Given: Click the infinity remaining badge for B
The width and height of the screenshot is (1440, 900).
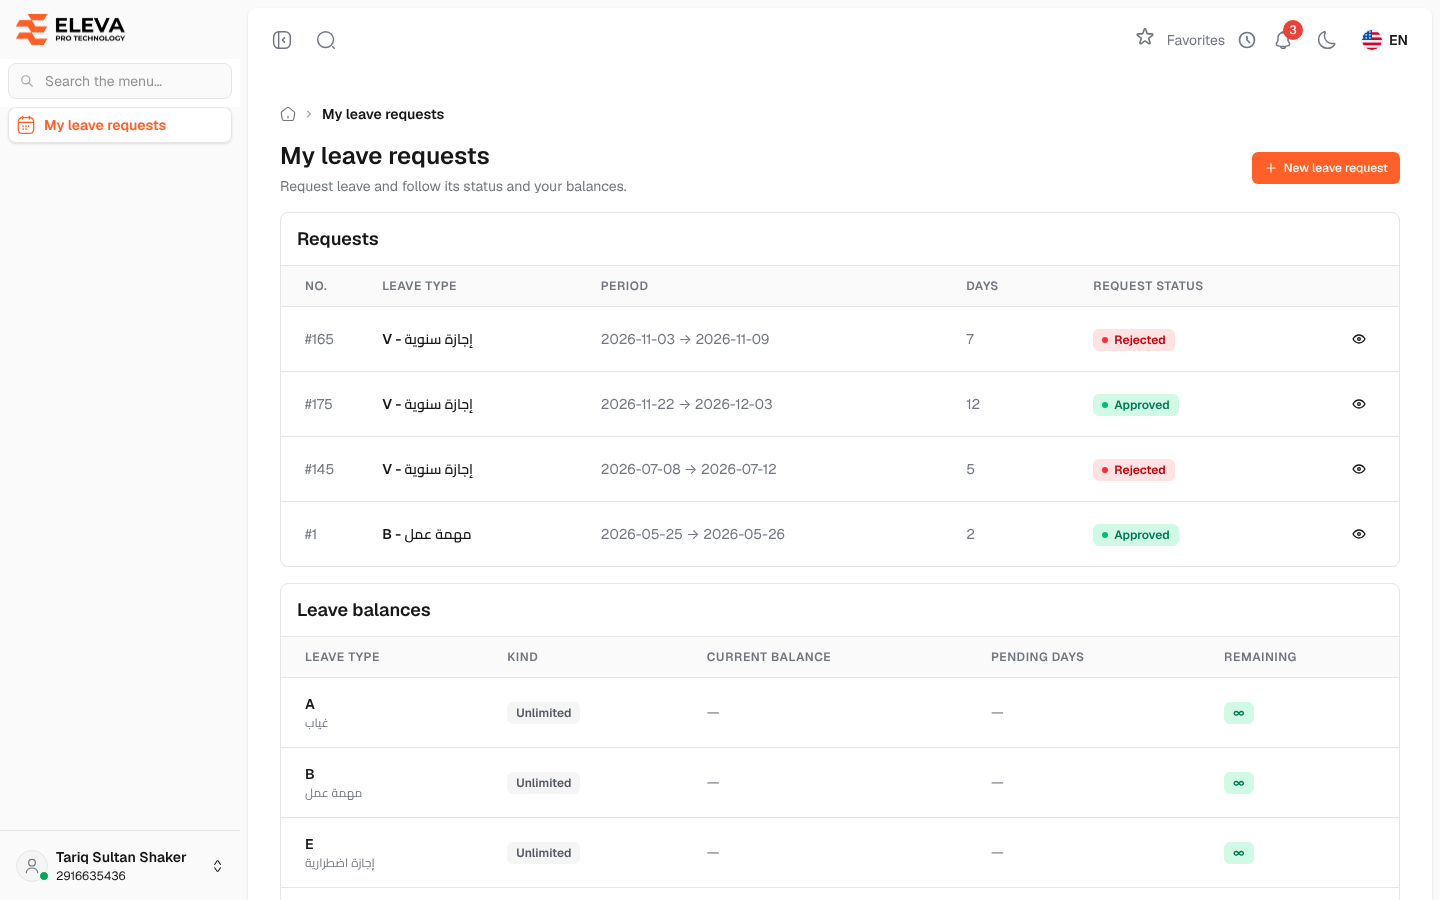Looking at the screenshot, I should point(1239,783).
